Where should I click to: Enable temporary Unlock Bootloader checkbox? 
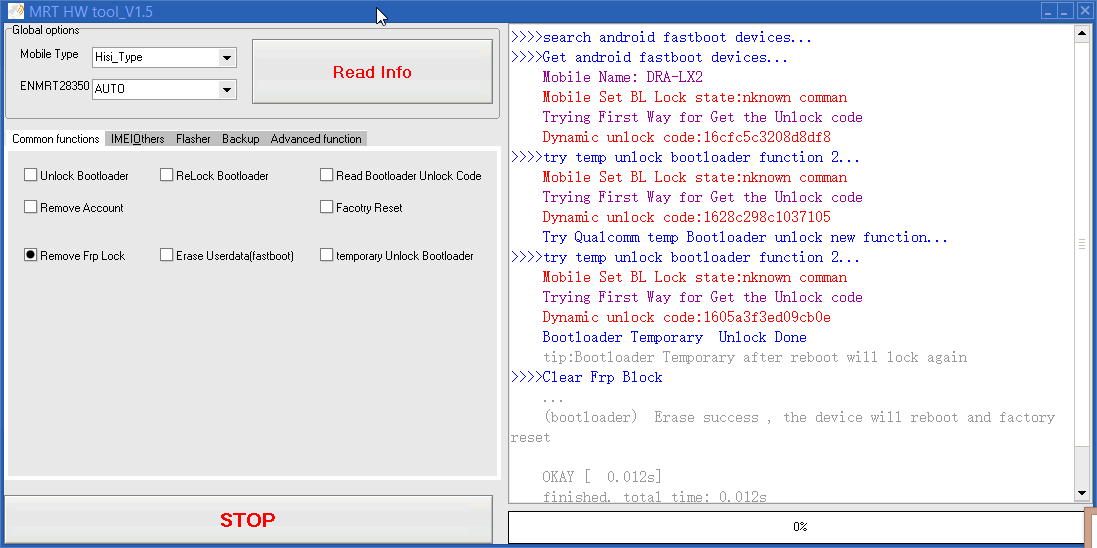pos(326,255)
